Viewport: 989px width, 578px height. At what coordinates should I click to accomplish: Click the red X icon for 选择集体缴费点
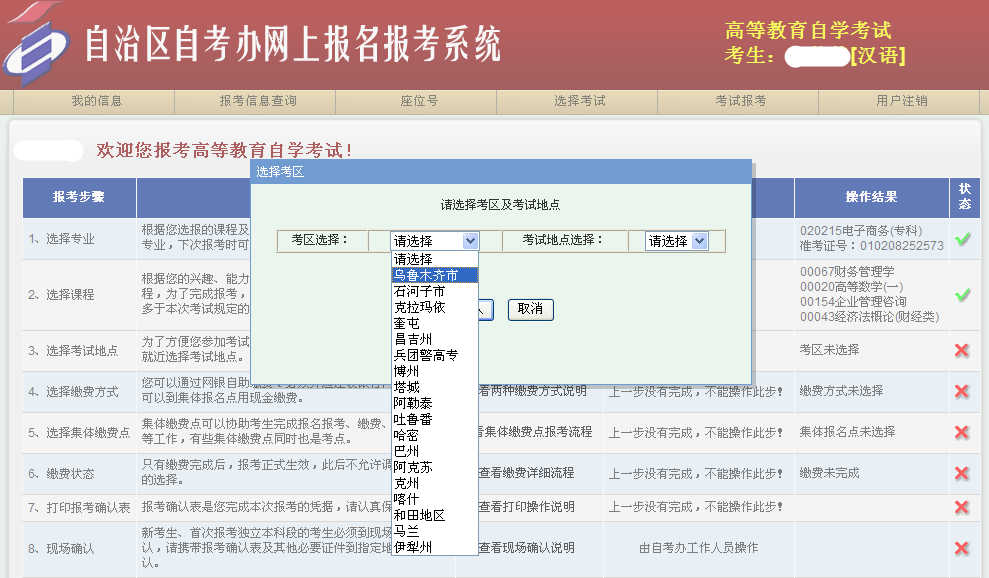click(x=961, y=430)
